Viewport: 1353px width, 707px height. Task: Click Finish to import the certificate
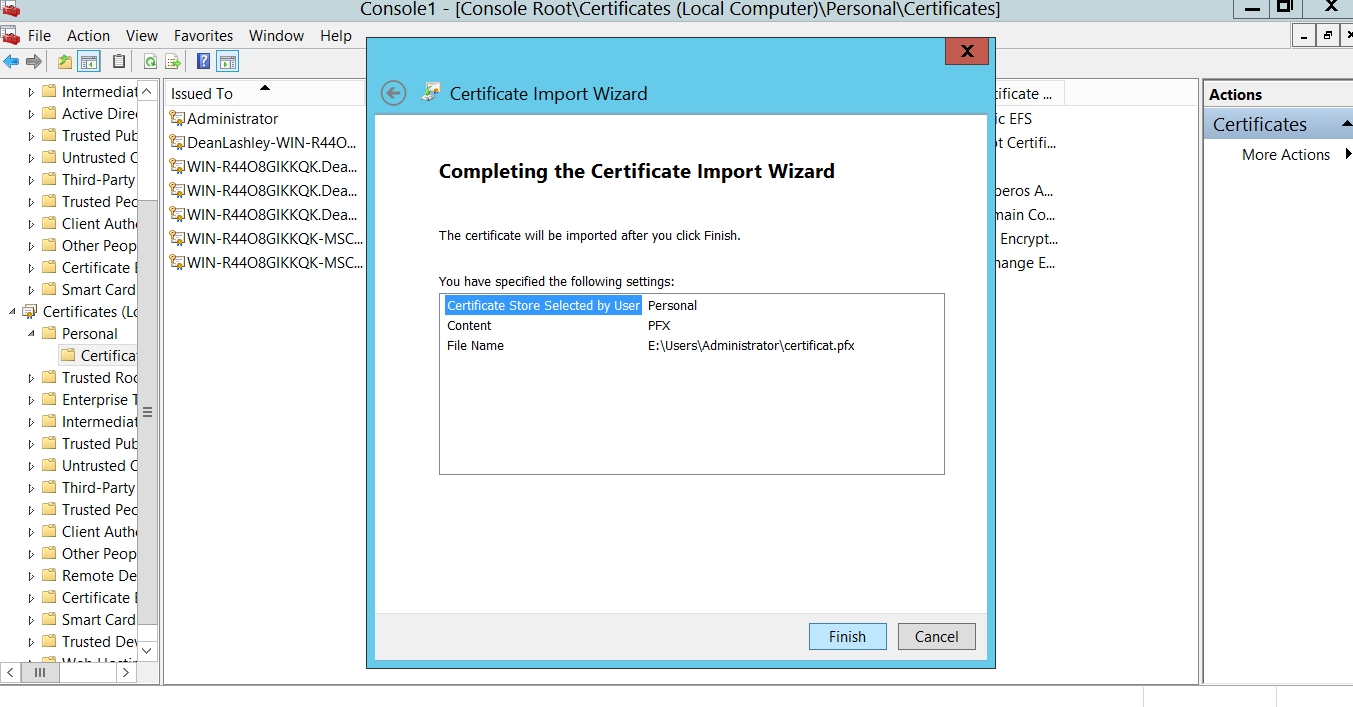pyautogui.click(x=847, y=637)
